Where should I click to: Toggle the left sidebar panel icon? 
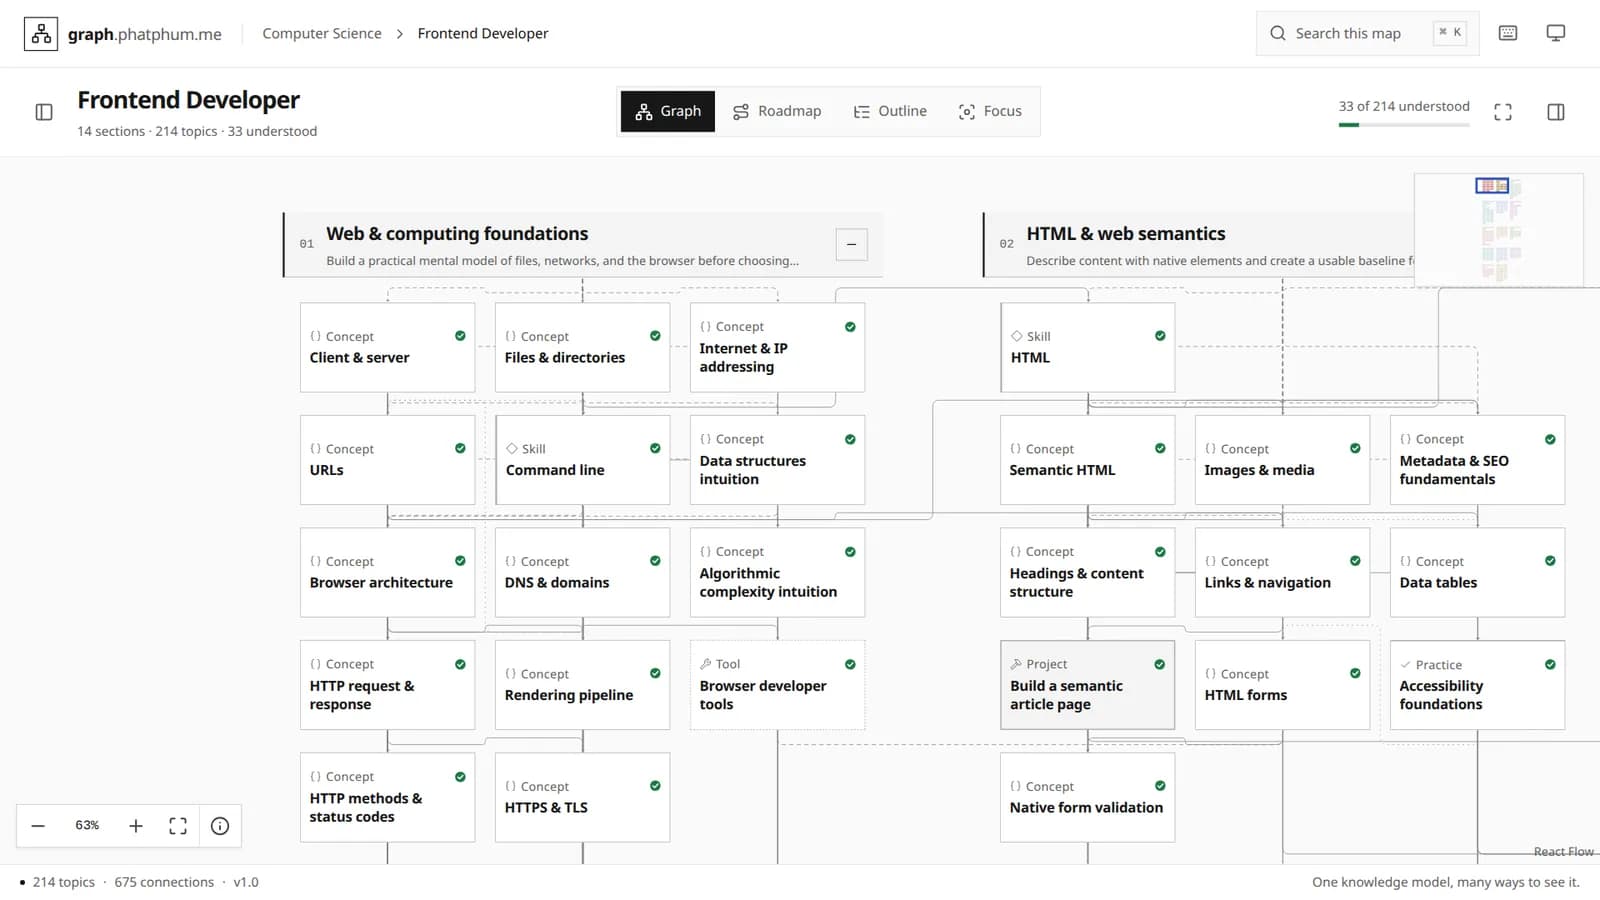[x=44, y=112]
